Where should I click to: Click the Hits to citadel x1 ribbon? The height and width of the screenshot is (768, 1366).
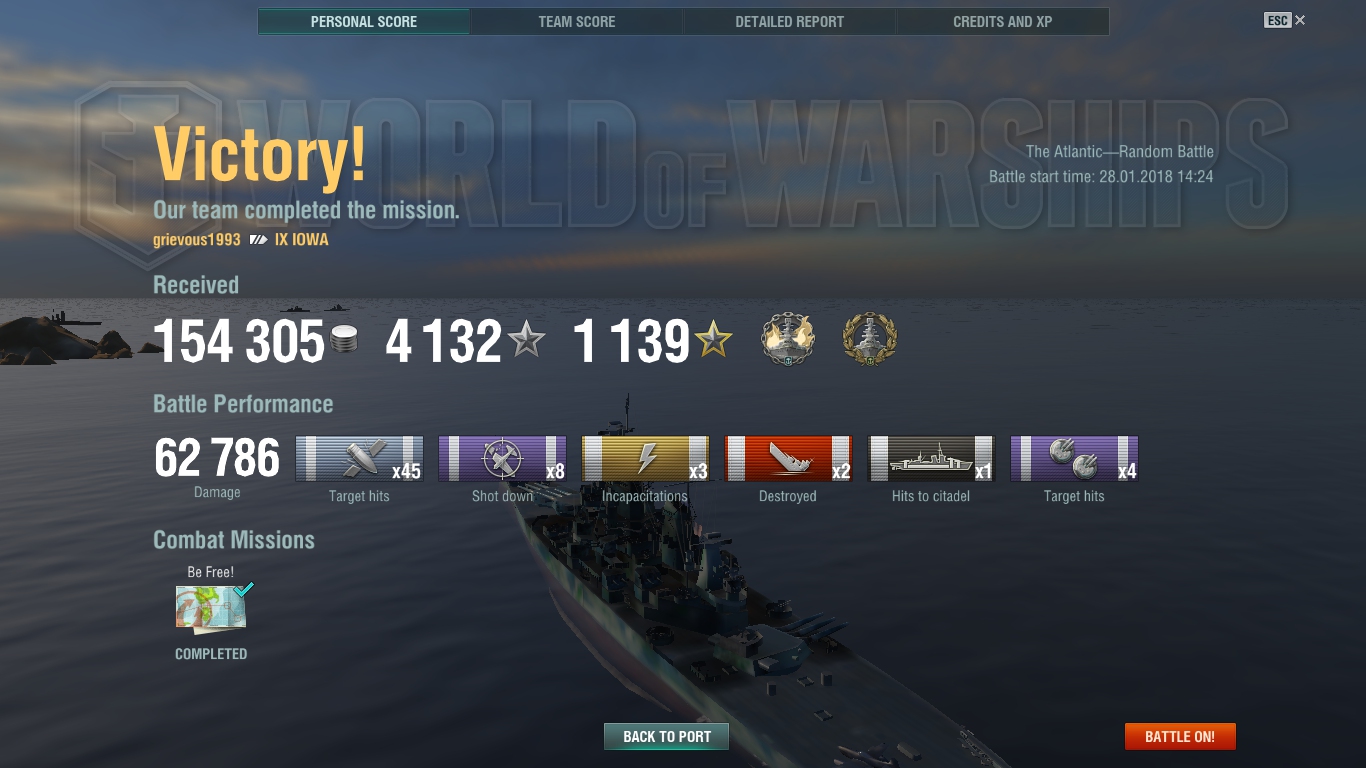click(931, 459)
